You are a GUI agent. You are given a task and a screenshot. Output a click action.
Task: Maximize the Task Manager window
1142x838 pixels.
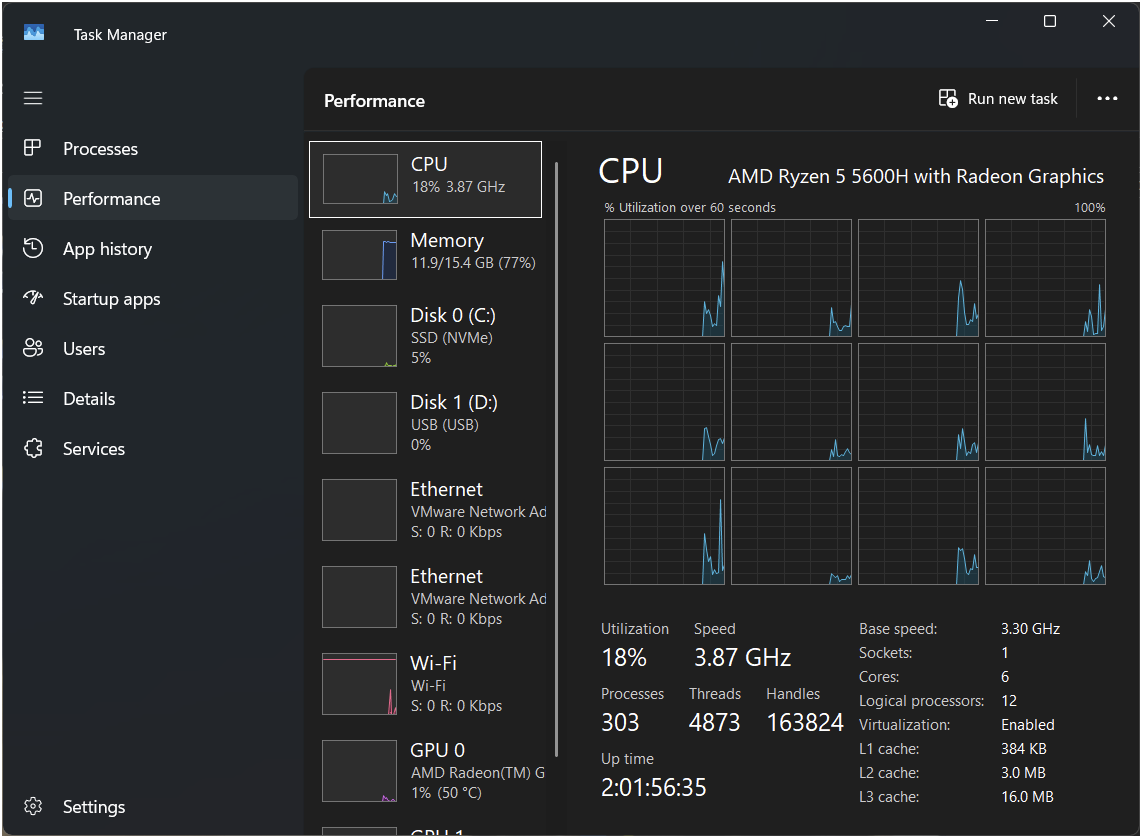point(1050,20)
